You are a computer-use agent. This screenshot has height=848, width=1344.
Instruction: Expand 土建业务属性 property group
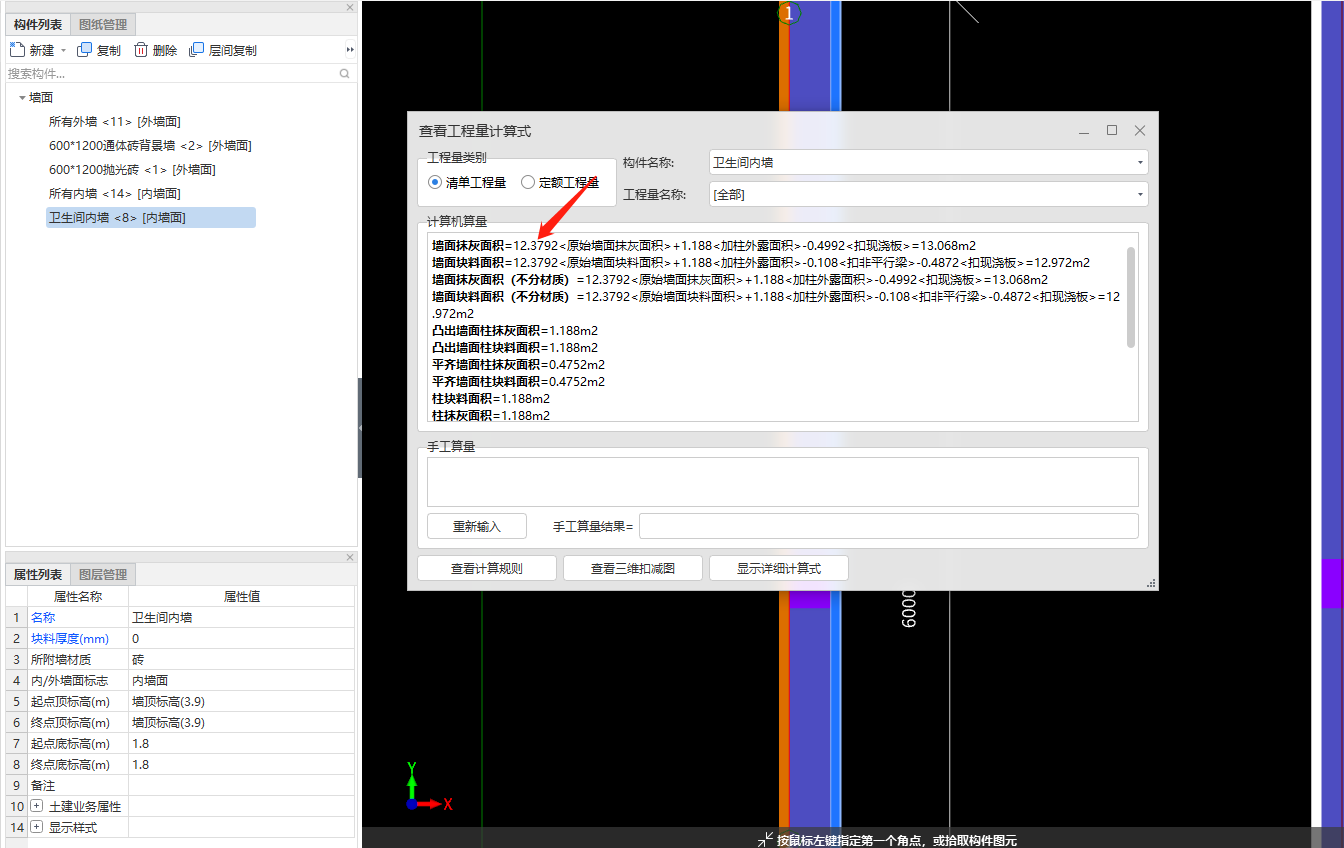click(x=37, y=806)
